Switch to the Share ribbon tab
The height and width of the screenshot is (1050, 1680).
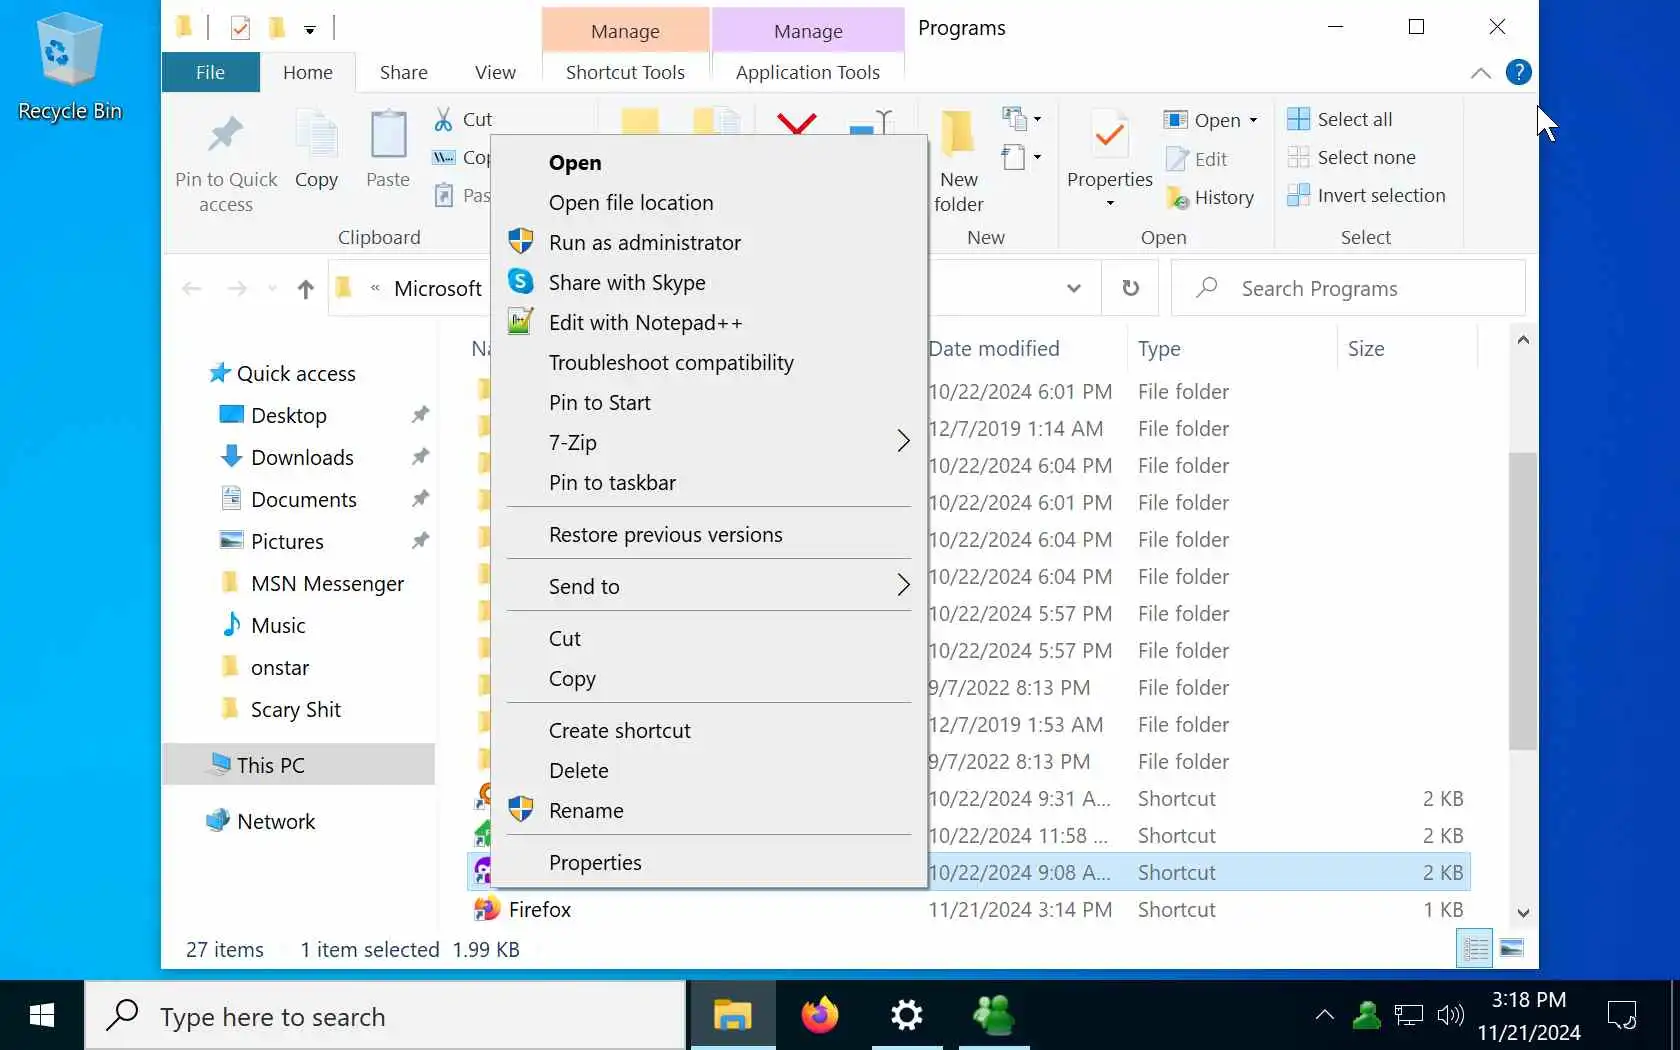[x=403, y=72]
